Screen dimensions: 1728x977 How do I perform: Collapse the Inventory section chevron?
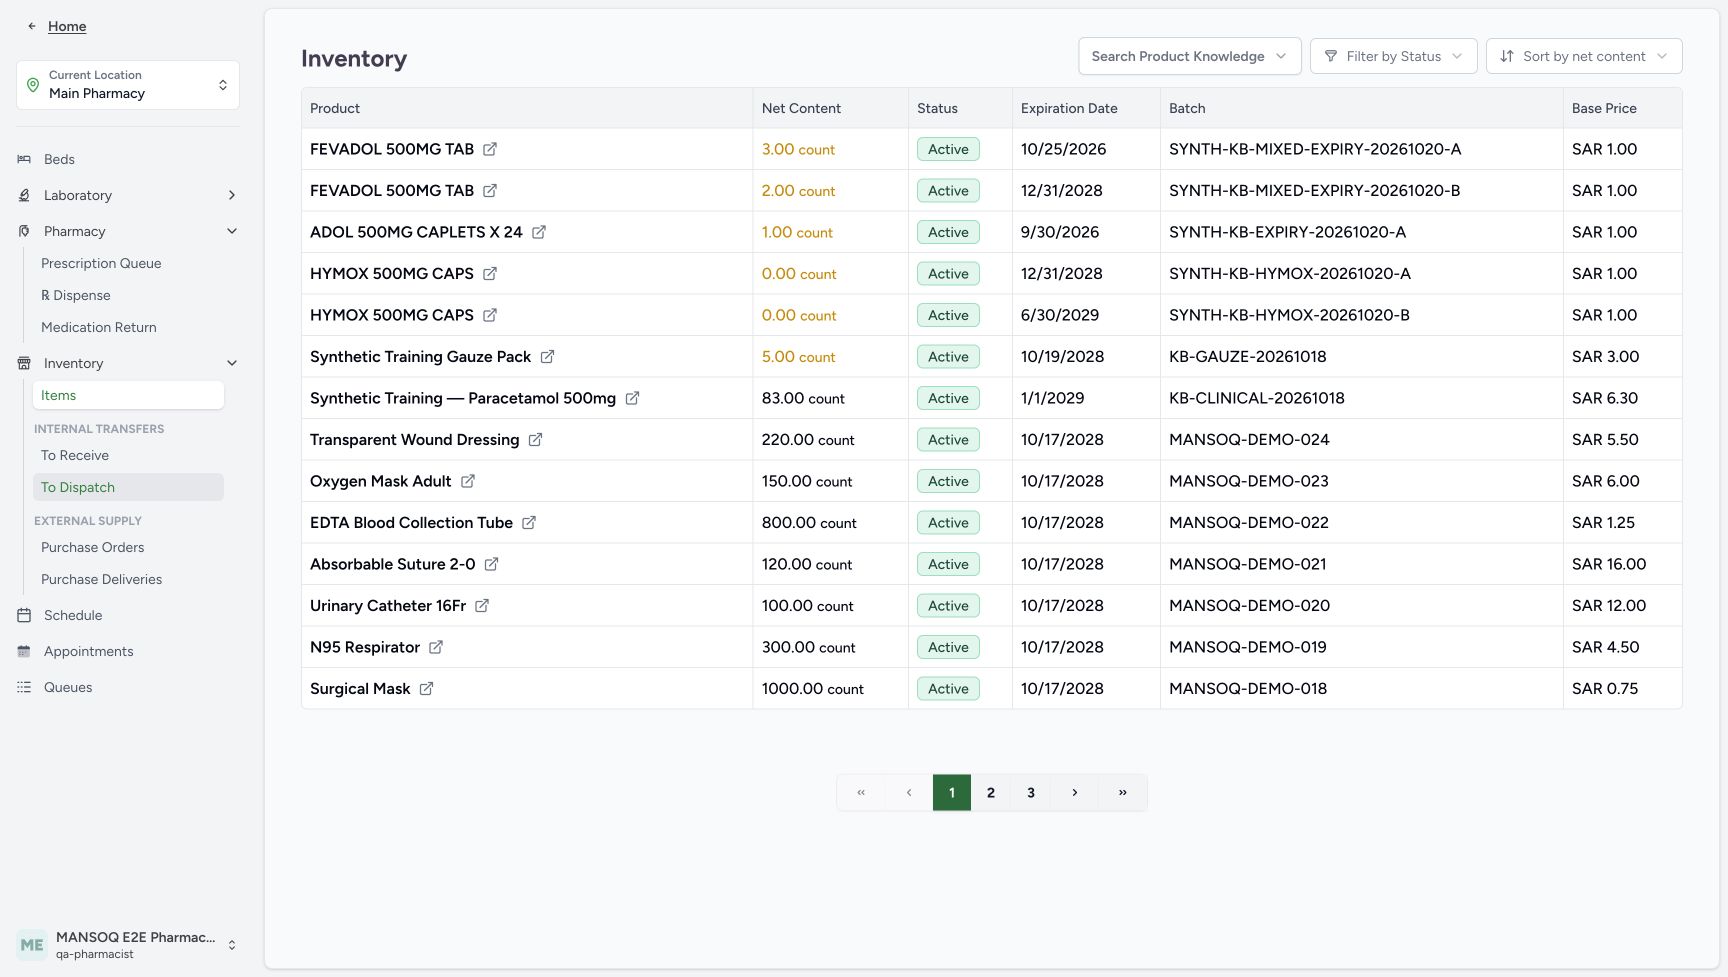(x=232, y=363)
